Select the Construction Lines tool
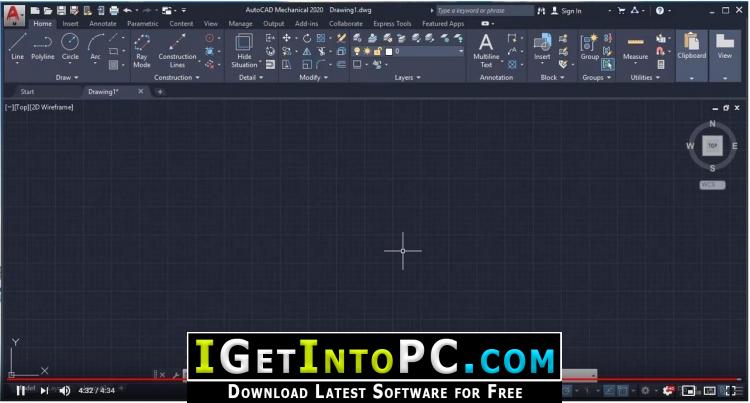 click(177, 51)
